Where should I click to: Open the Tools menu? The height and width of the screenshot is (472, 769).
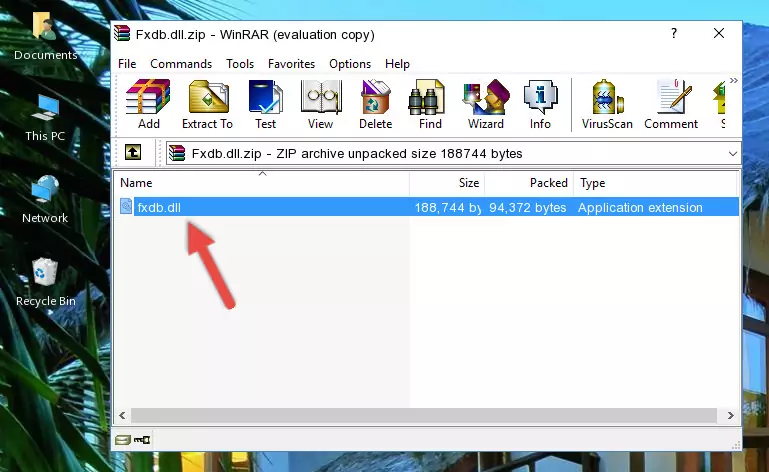[x=240, y=64]
